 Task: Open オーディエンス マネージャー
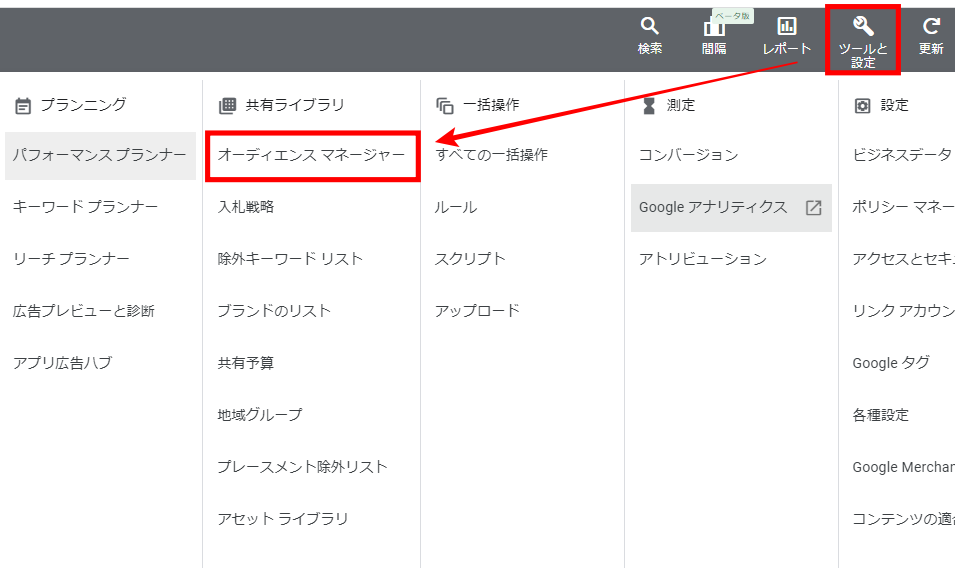tap(311, 155)
